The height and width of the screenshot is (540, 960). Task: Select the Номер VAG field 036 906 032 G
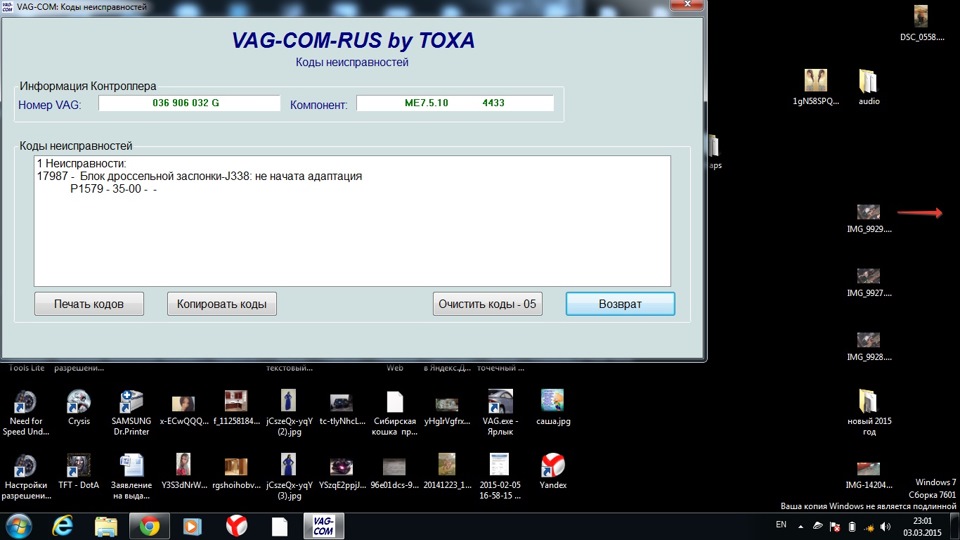click(189, 103)
